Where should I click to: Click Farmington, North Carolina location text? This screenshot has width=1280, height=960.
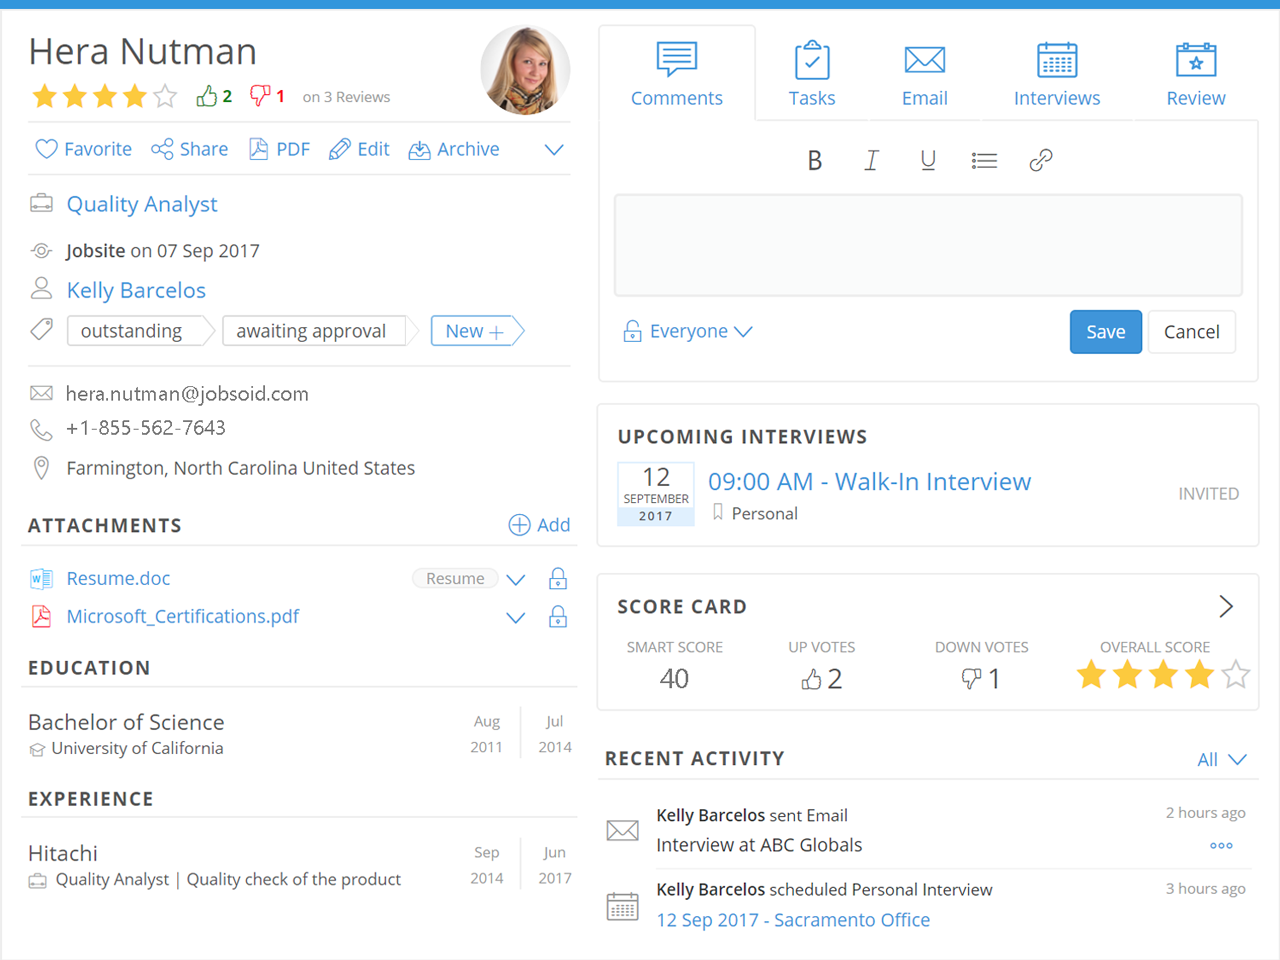[240, 468]
